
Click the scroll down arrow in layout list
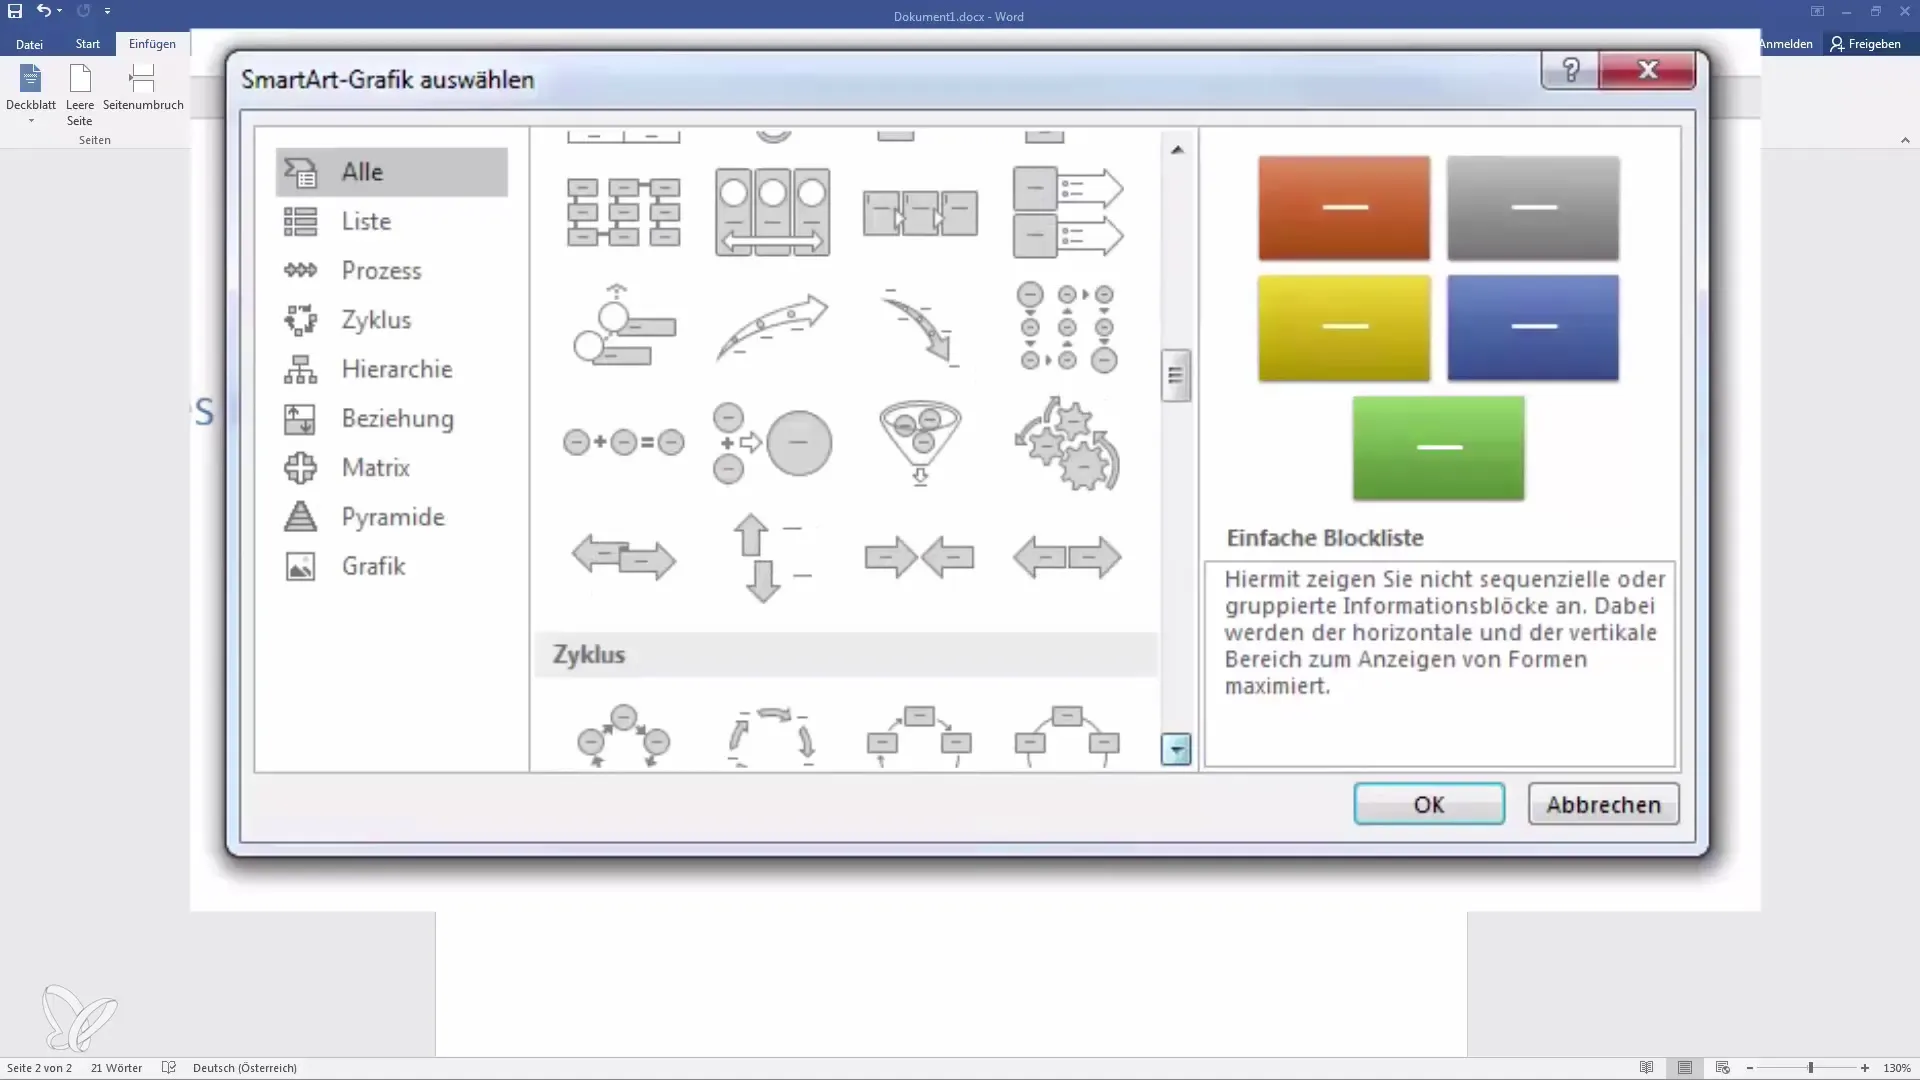1177,750
